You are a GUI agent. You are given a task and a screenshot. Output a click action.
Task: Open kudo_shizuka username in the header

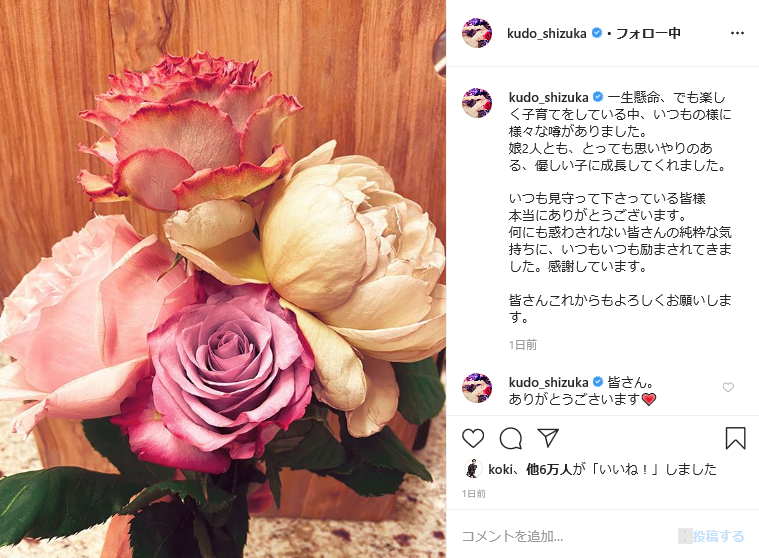click(546, 33)
